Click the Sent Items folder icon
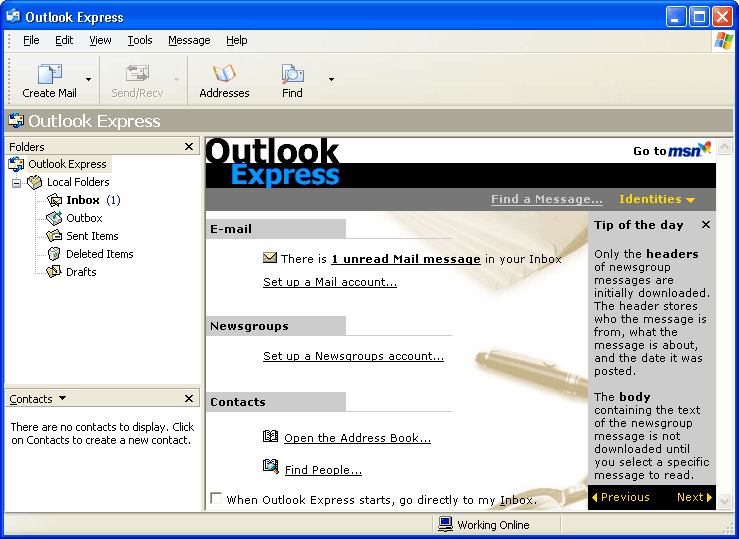The width and height of the screenshot is (739, 539). pos(54,236)
